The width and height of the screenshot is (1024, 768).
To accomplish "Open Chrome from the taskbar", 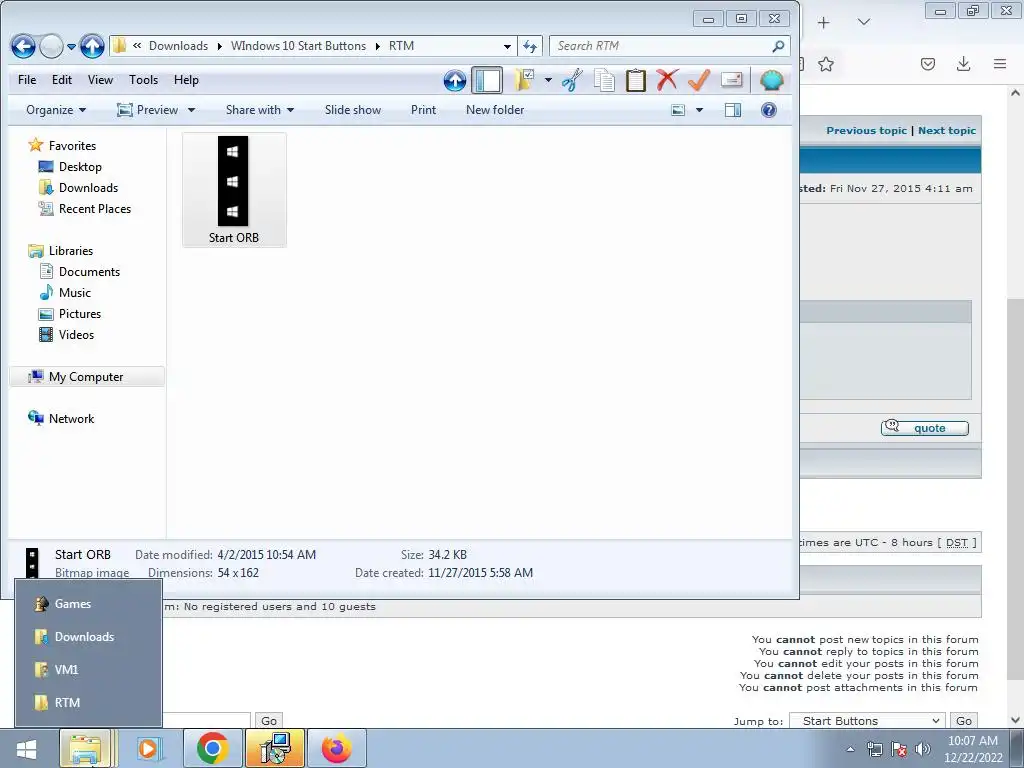I will pyautogui.click(x=212, y=748).
